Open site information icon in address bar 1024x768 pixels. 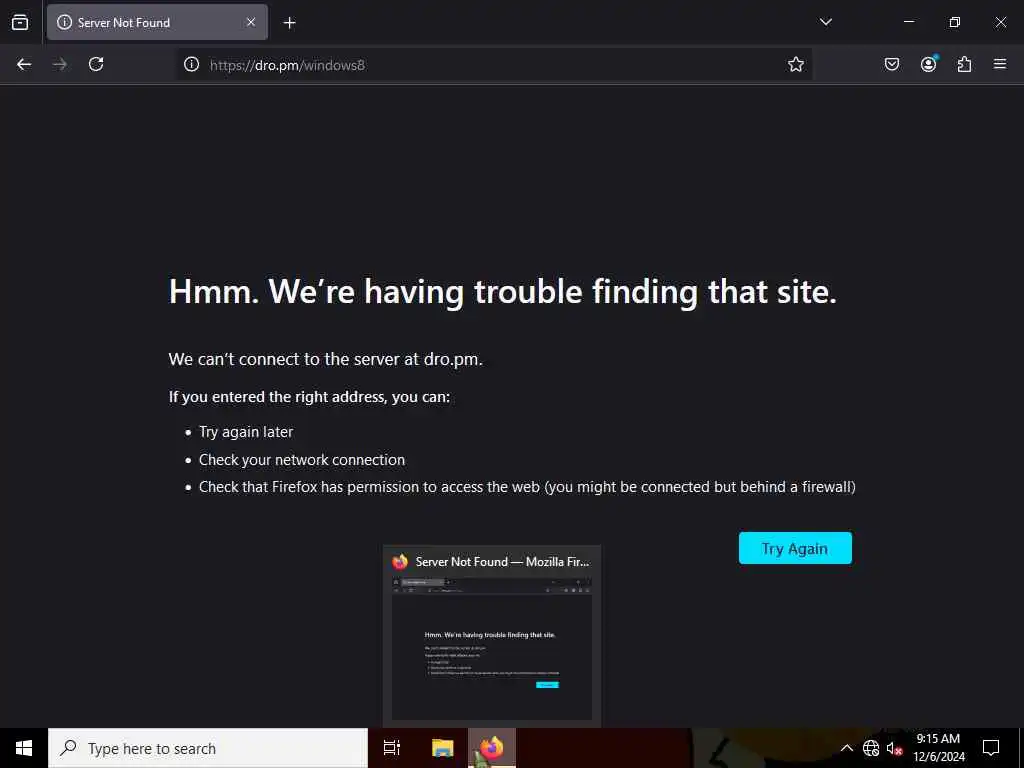[191, 64]
